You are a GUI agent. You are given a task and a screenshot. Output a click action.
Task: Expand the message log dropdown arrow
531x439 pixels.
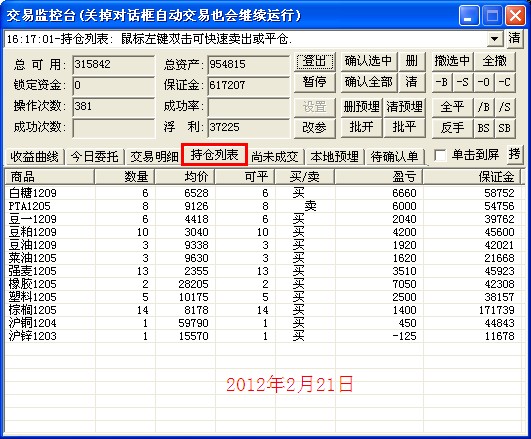coord(495,39)
